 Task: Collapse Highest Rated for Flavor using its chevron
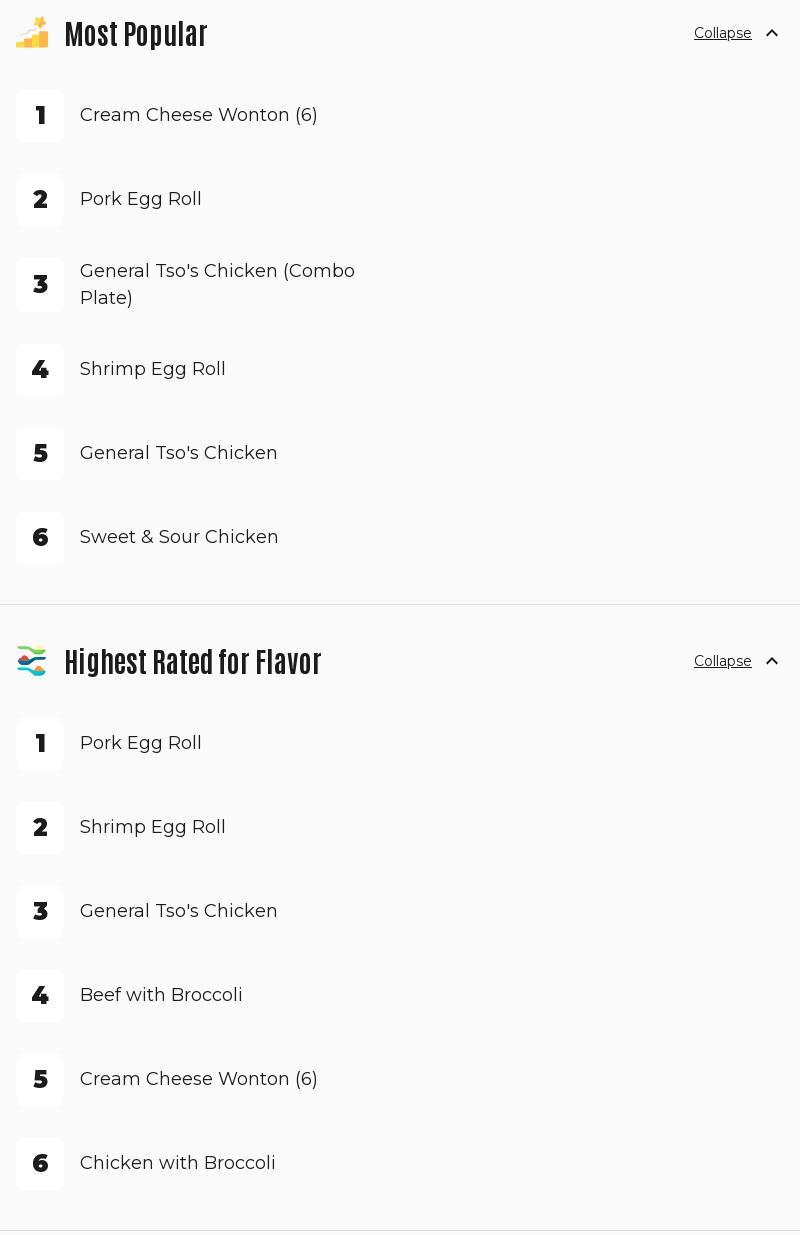[x=772, y=661]
